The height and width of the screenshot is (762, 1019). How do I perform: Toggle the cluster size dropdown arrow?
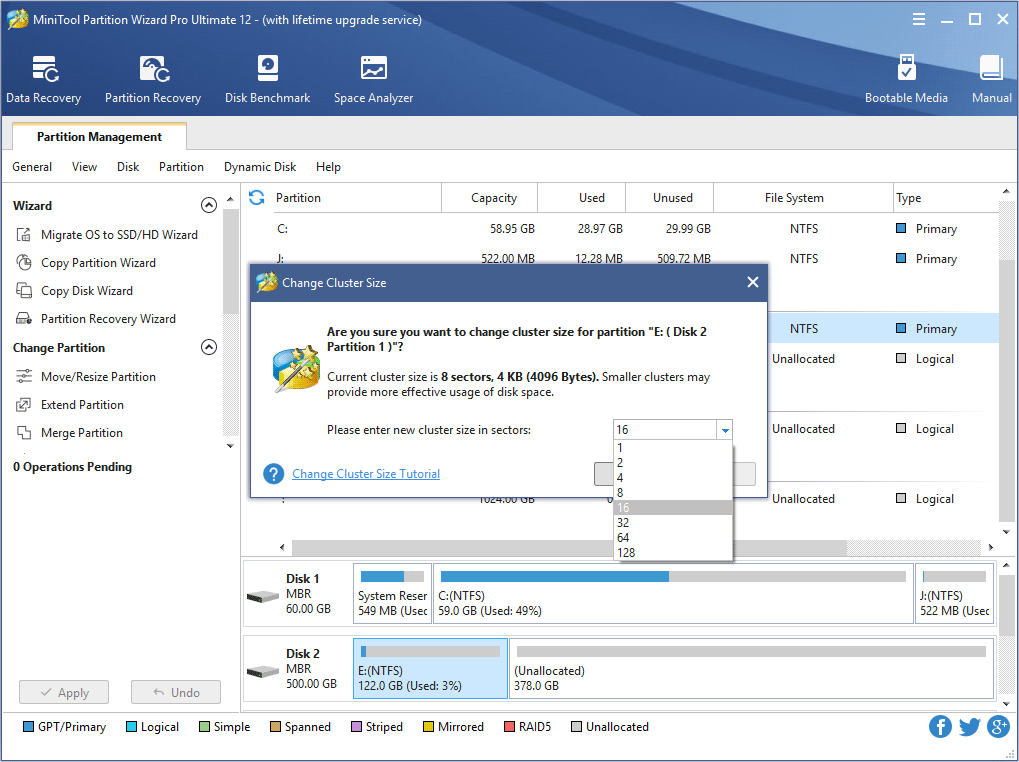[x=725, y=430]
